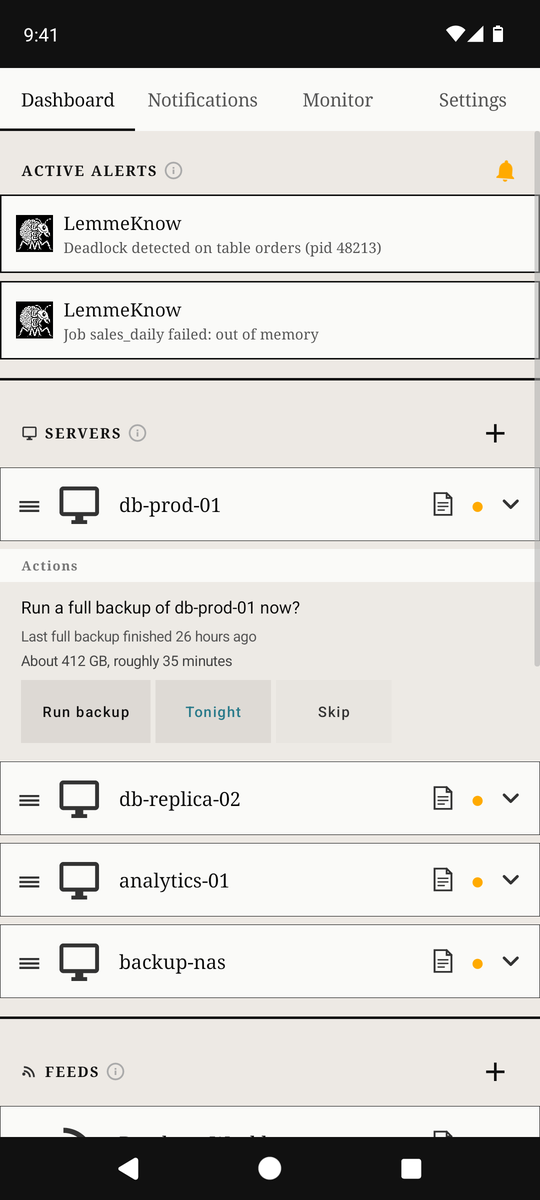The height and width of the screenshot is (1200, 540).
Task: Show info for Active Alerts section
Action: pos(173,171)
